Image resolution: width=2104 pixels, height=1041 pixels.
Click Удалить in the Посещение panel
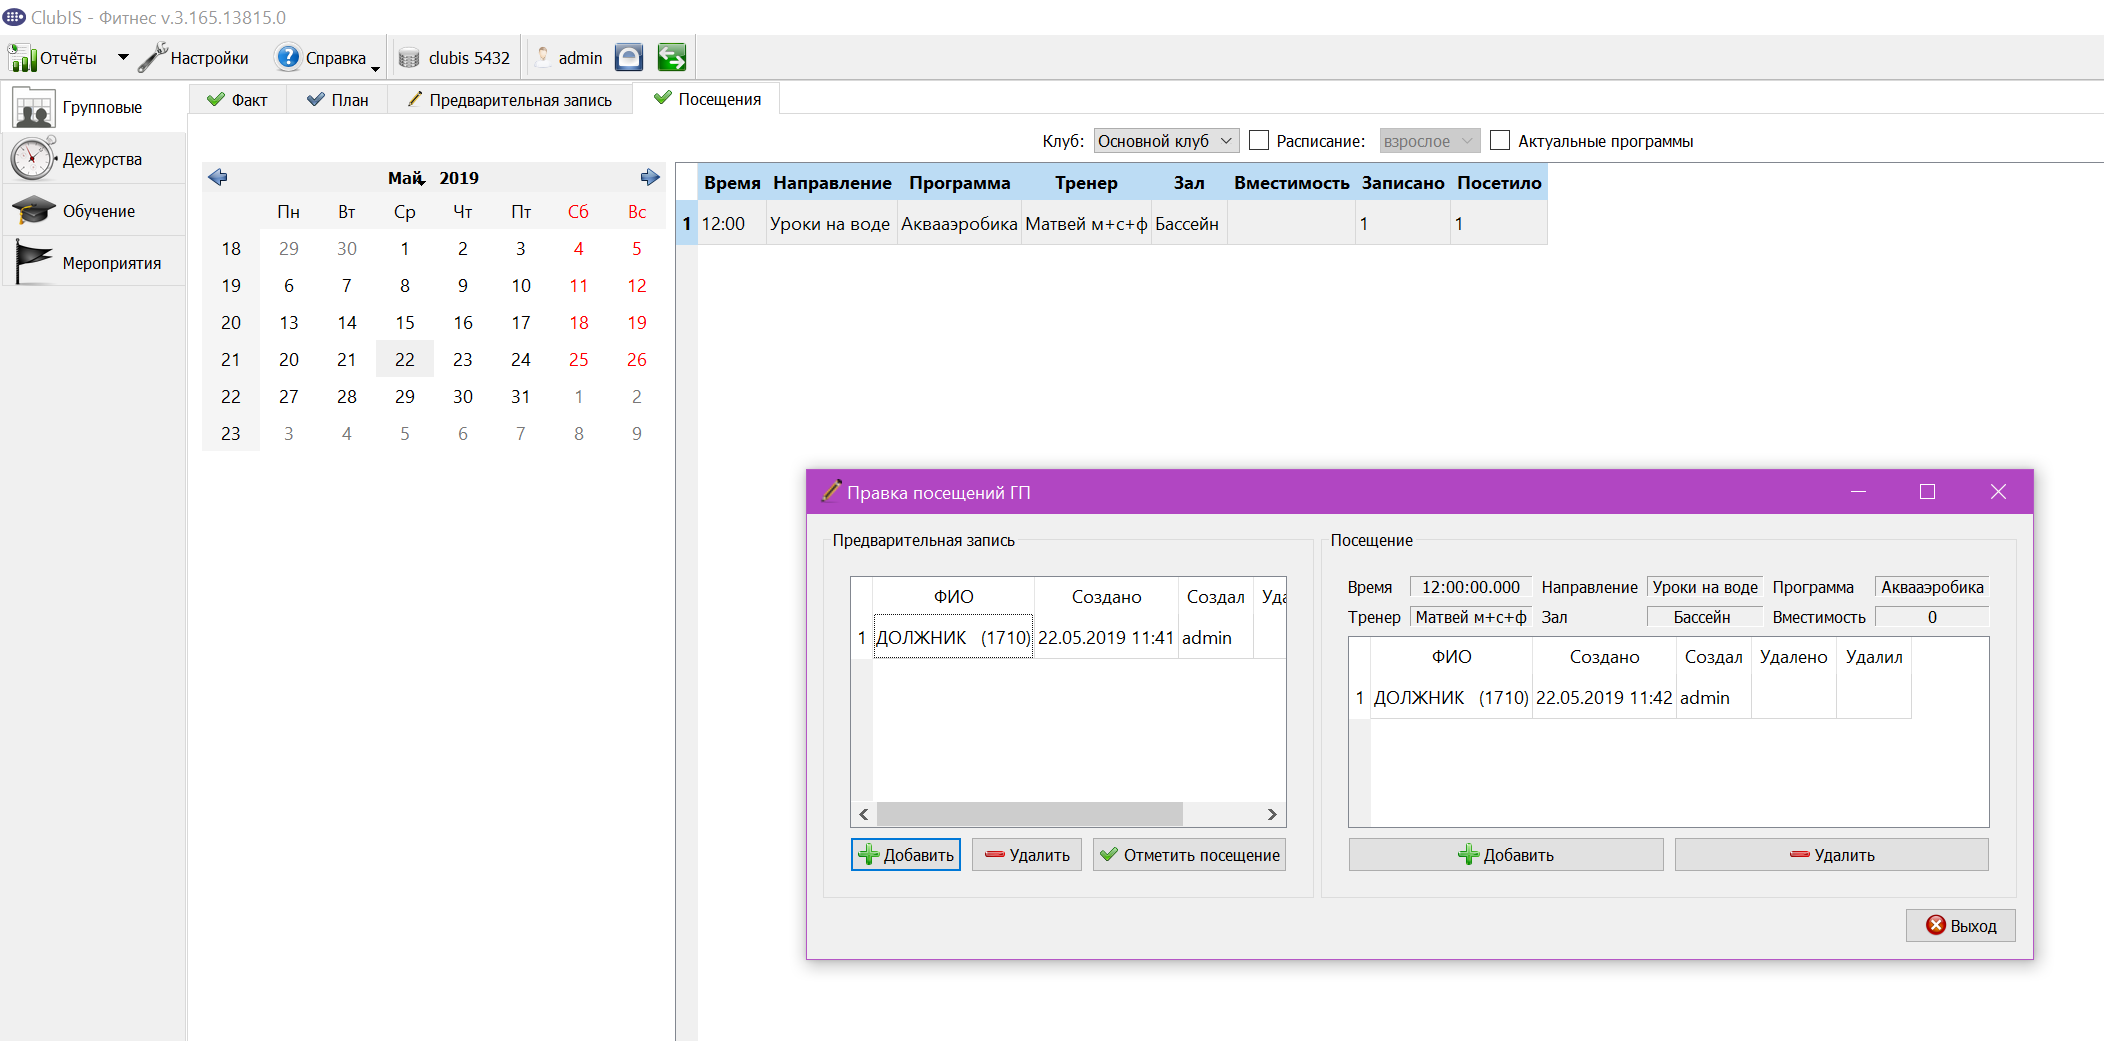pos(1832,855)
